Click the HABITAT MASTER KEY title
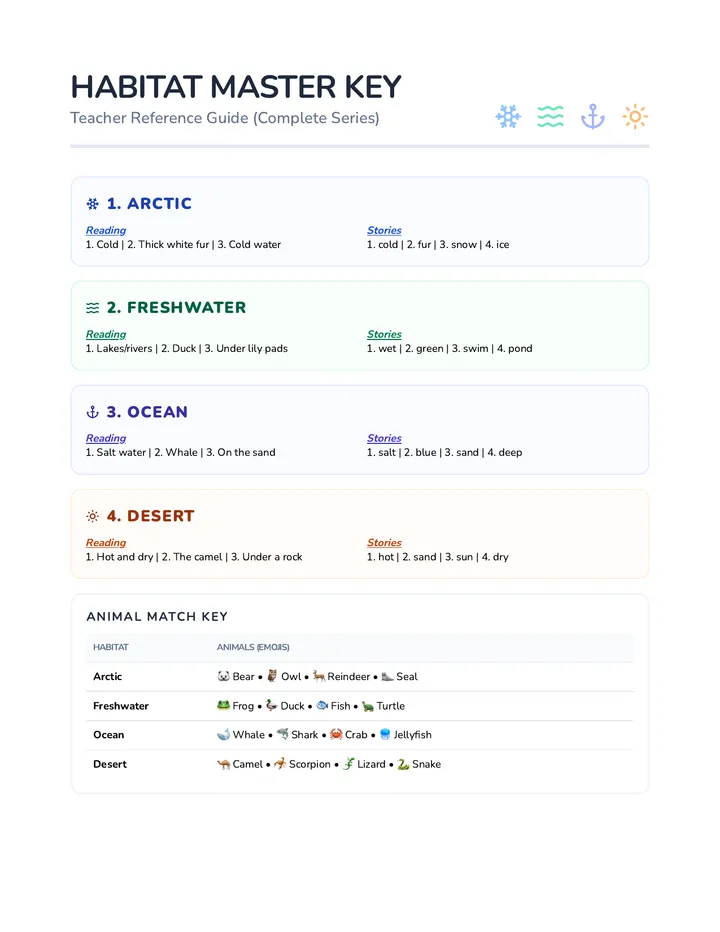The width and height of the screenshot is (720, 932). pyautogui.click(x=236, y=87)
